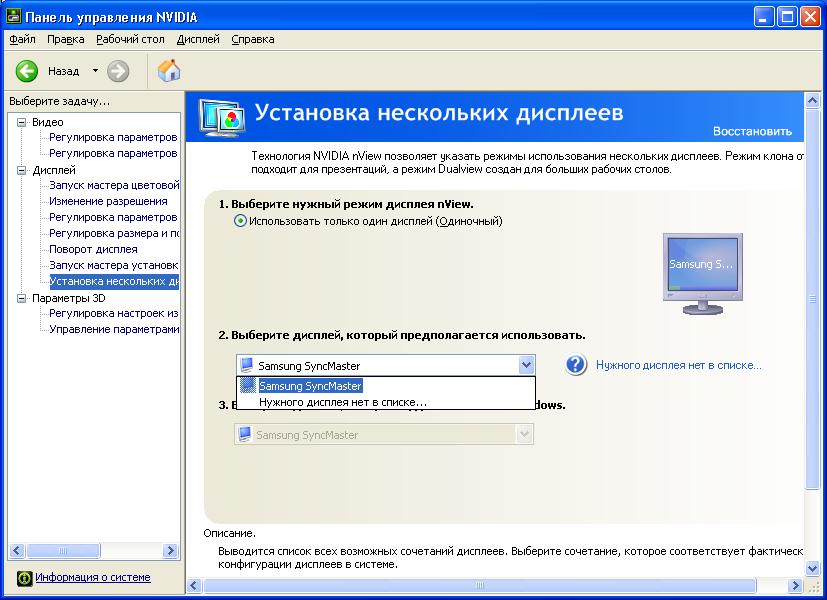
Task: Click the main vertical scrollbar thumb
Action: pyautogui.click(x=812, y=299)
